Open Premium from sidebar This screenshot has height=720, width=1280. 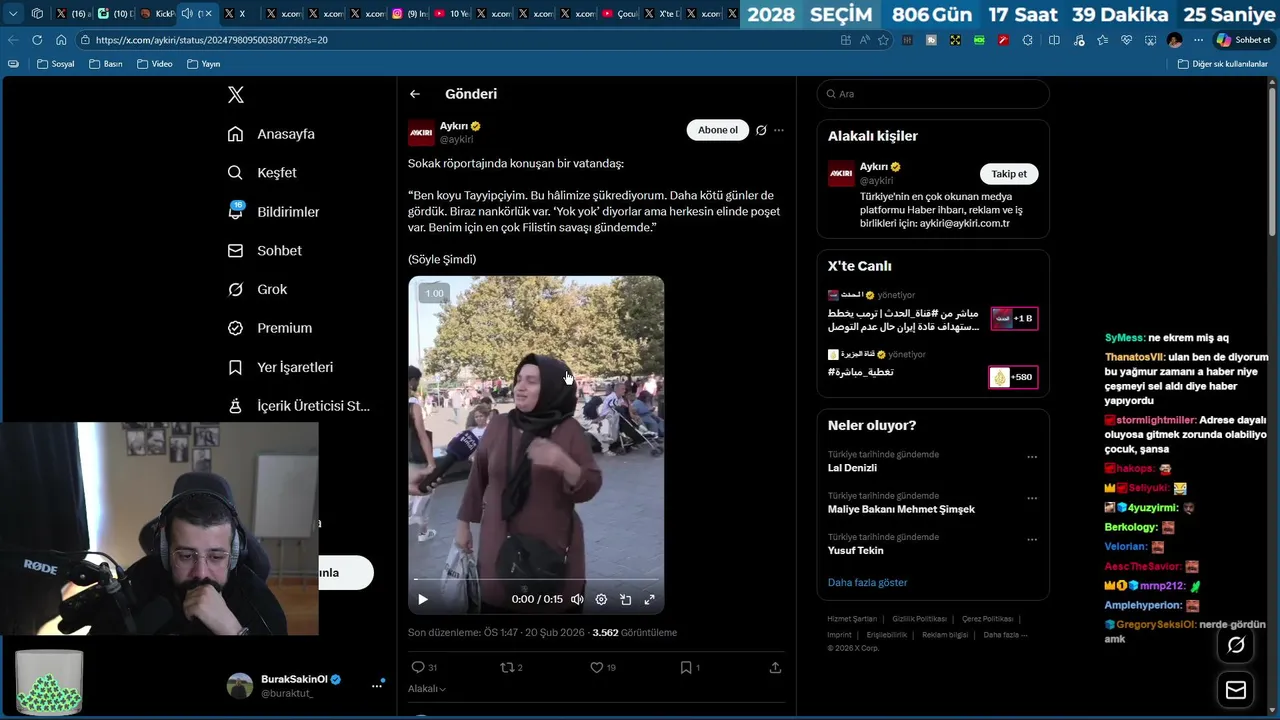click(x=269, y=328)
